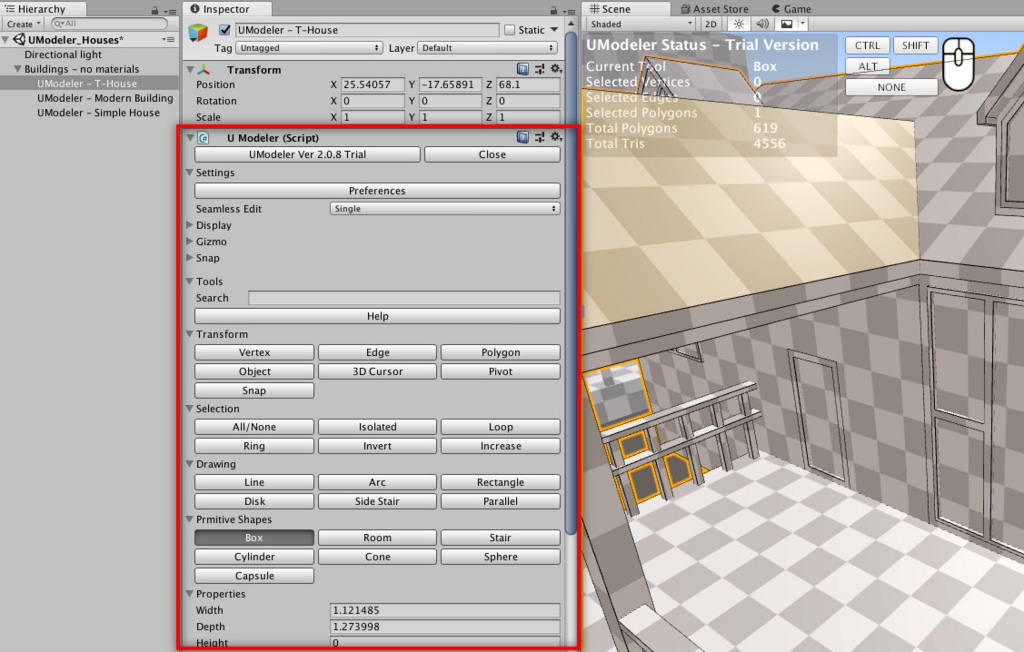
Task: Expand the Snap settings foldout
Action: pos(190,257)
